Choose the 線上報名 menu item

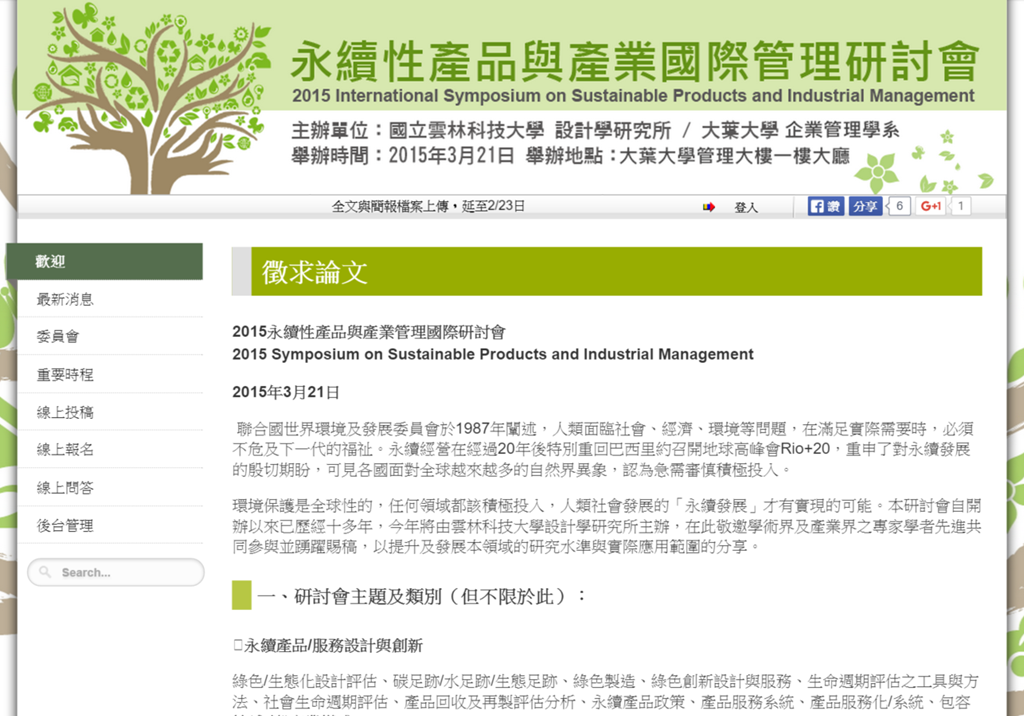pyautogui.click(x=65, y=450)
